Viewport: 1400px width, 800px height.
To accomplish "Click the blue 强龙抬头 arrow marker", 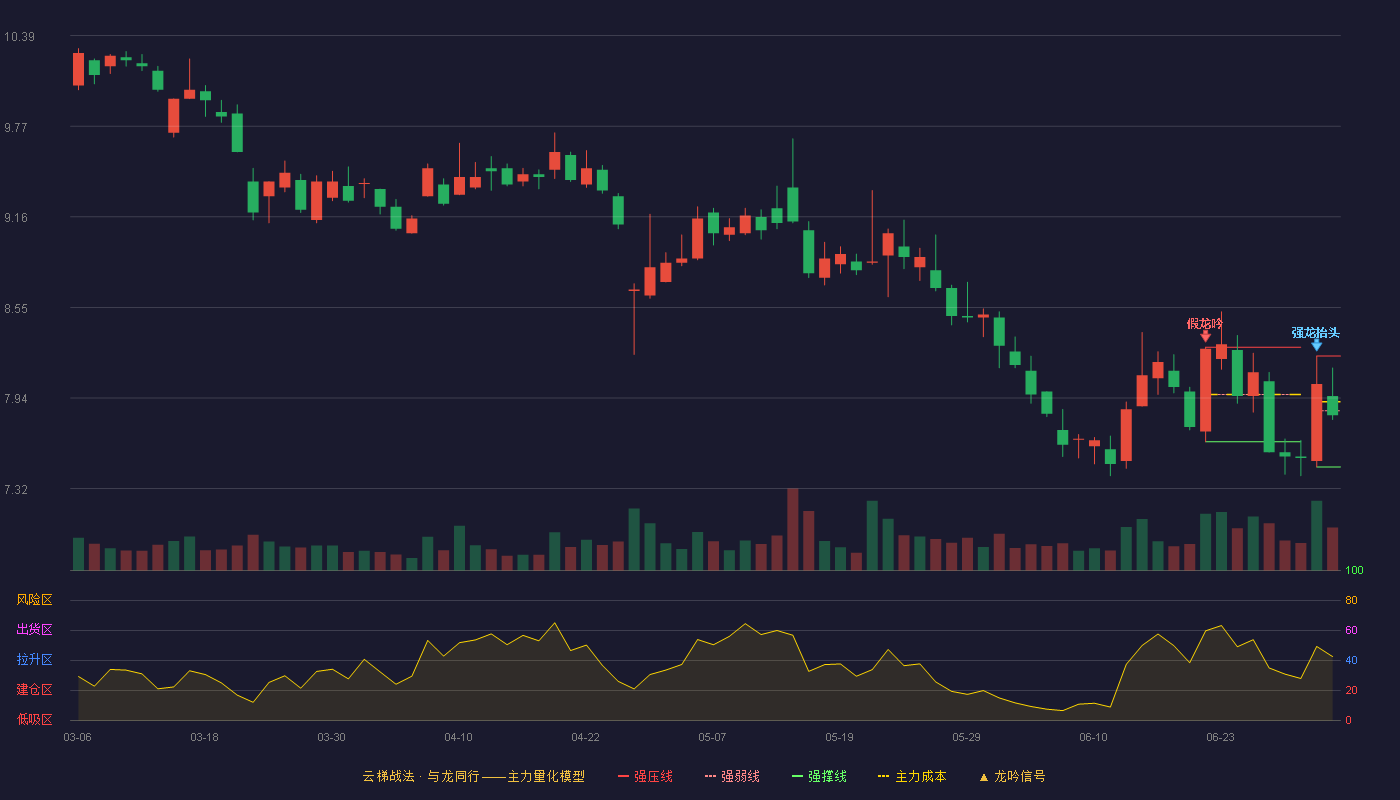I will tap(1316, 345).
